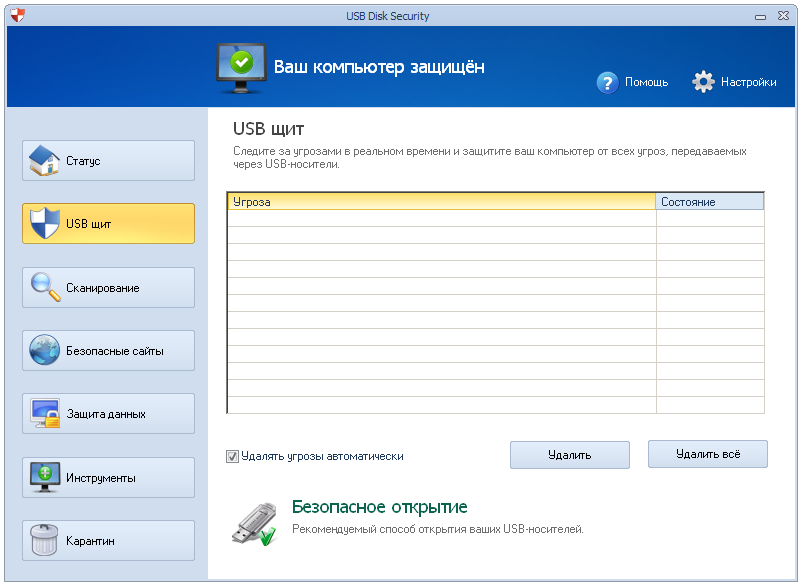Click the magnifying glass icon for Сканирование

(x=45, y=287)
